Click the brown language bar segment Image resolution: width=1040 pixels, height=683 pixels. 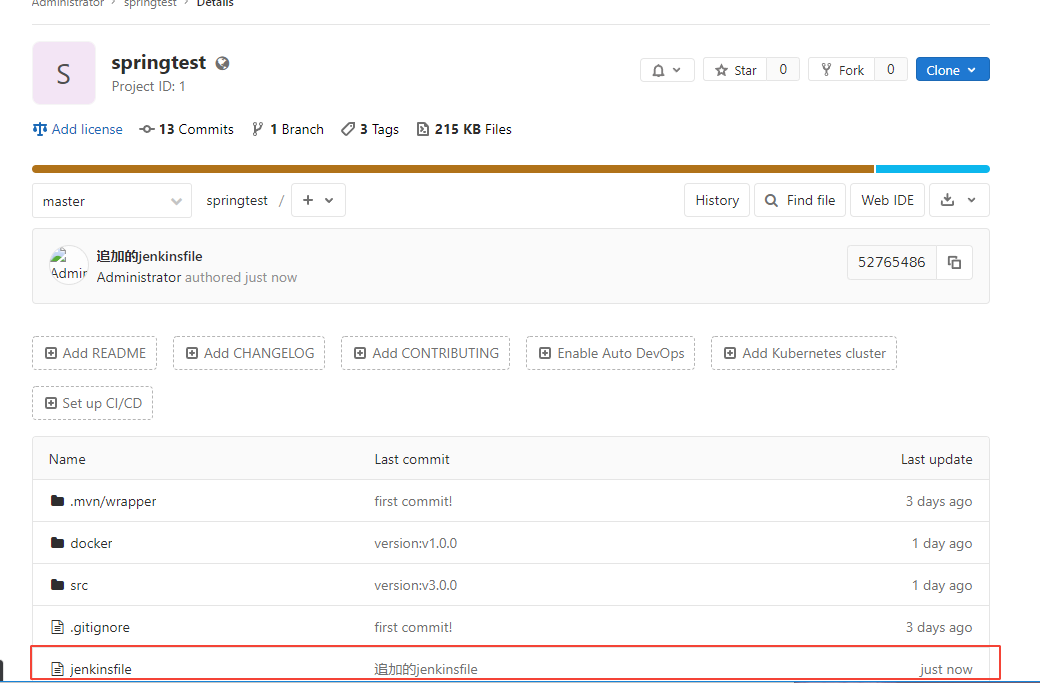point(453,169)
